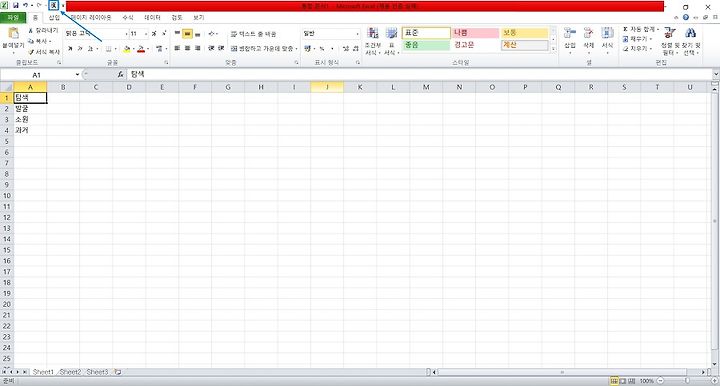
Task: Expand the cell styles gallery
Action: tap(553, 49)
